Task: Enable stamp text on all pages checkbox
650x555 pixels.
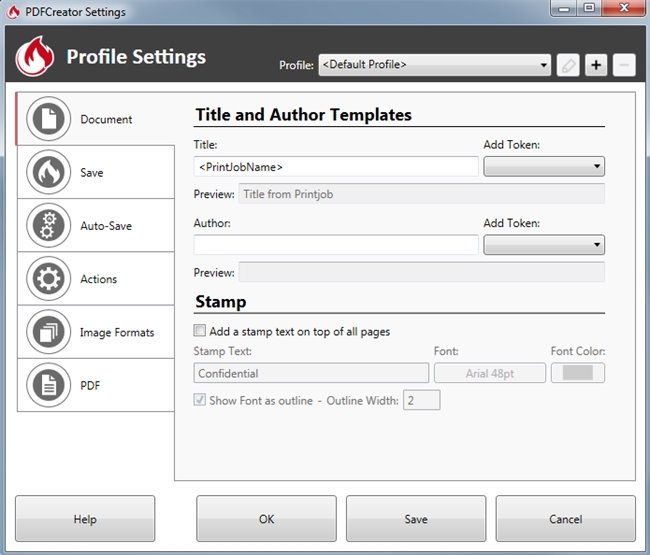Action: 200,331
